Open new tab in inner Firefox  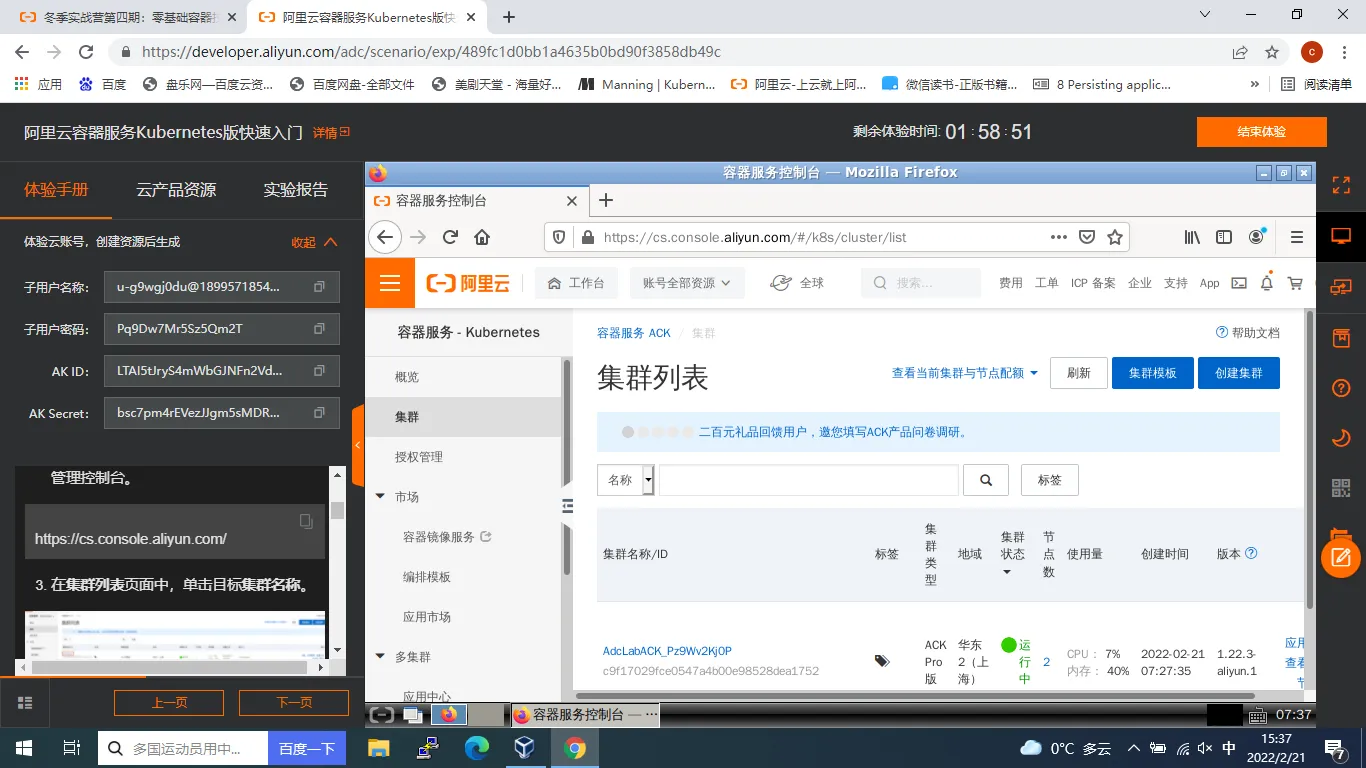pos(605,201)
